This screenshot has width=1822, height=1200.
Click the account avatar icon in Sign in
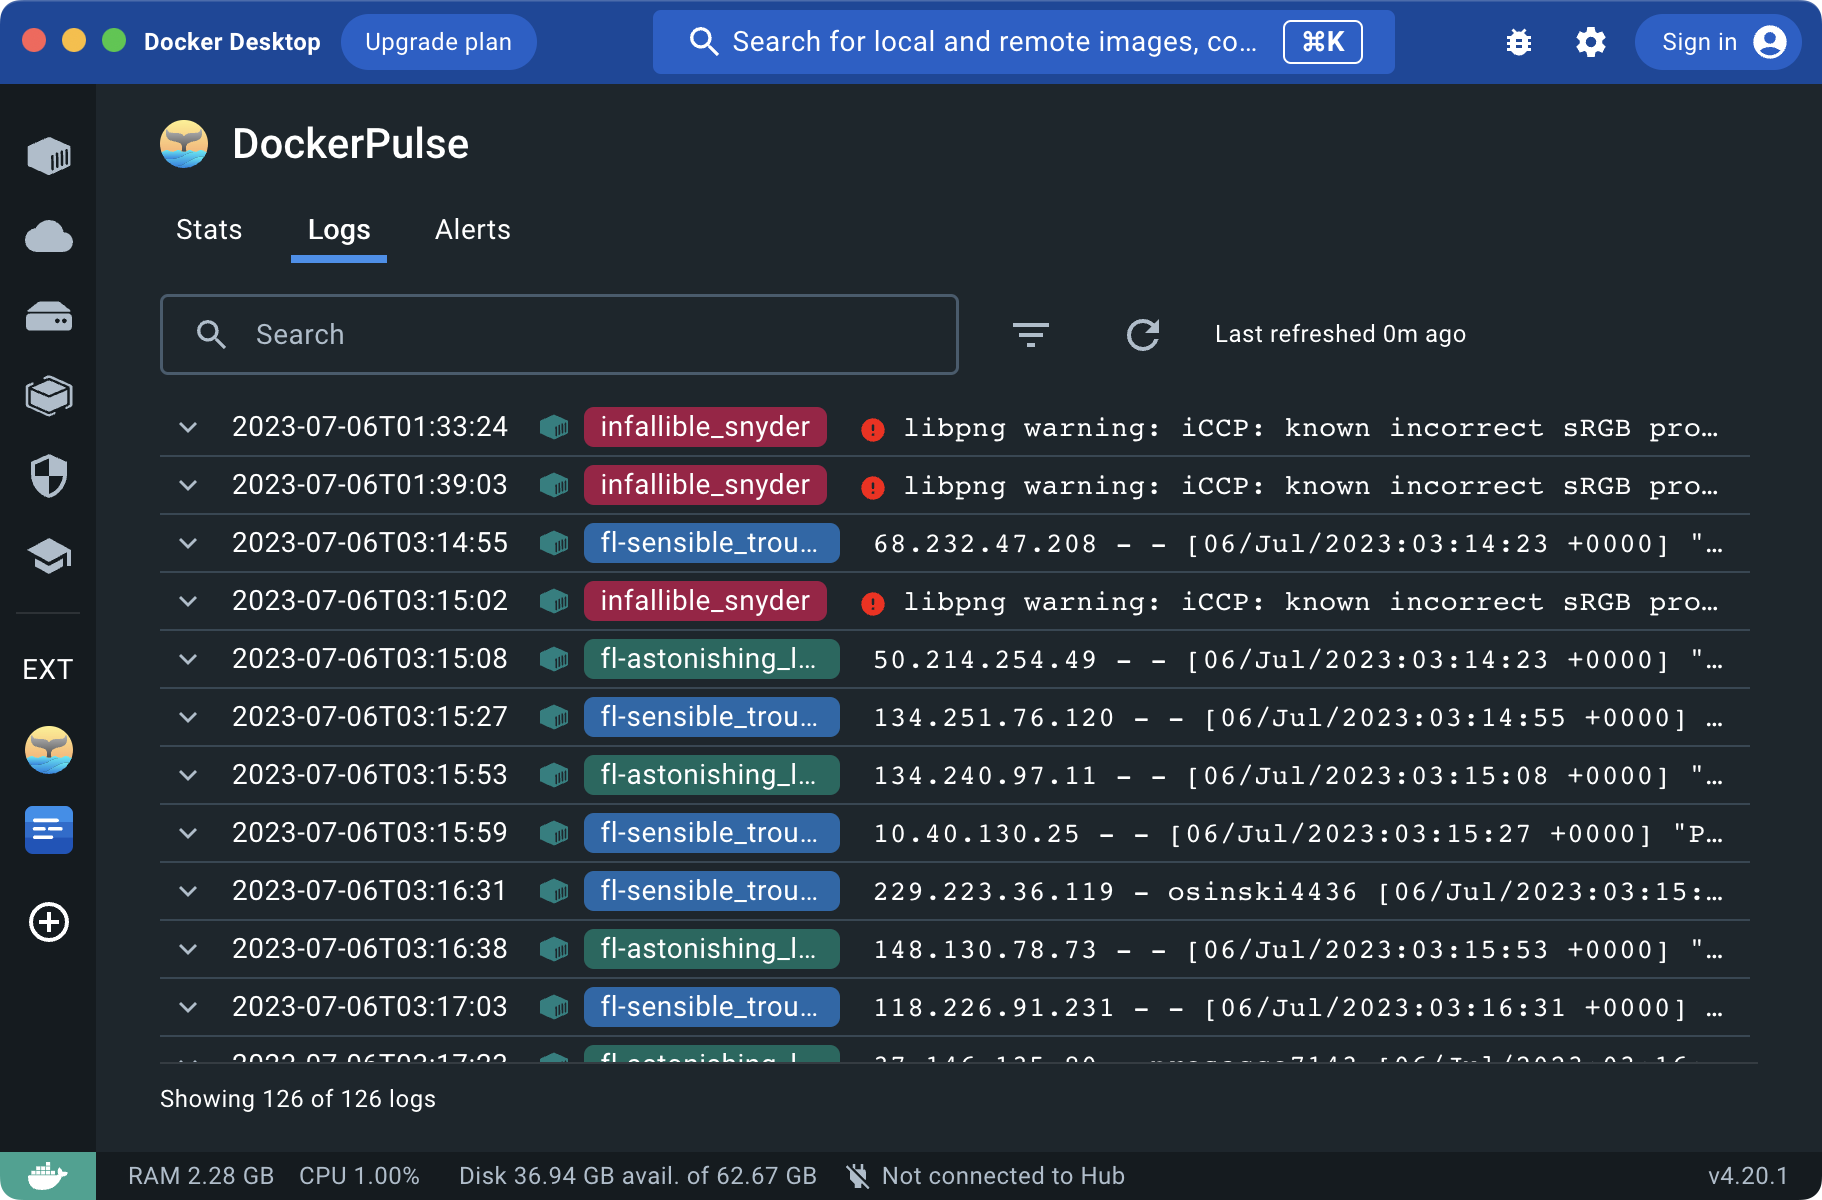[1769, 42]
